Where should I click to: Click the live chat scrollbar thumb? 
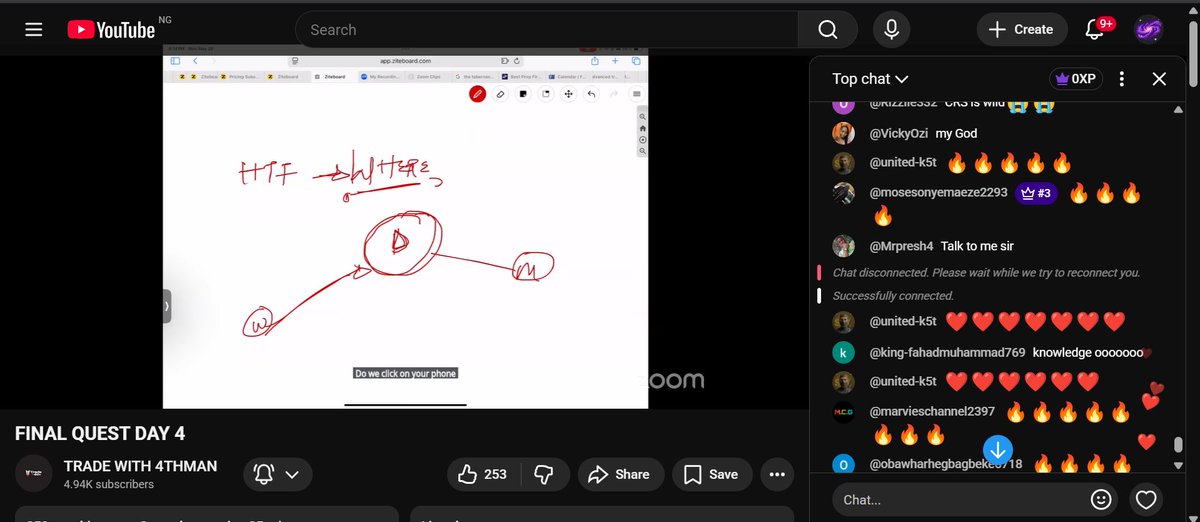[x=1178, y=445]
